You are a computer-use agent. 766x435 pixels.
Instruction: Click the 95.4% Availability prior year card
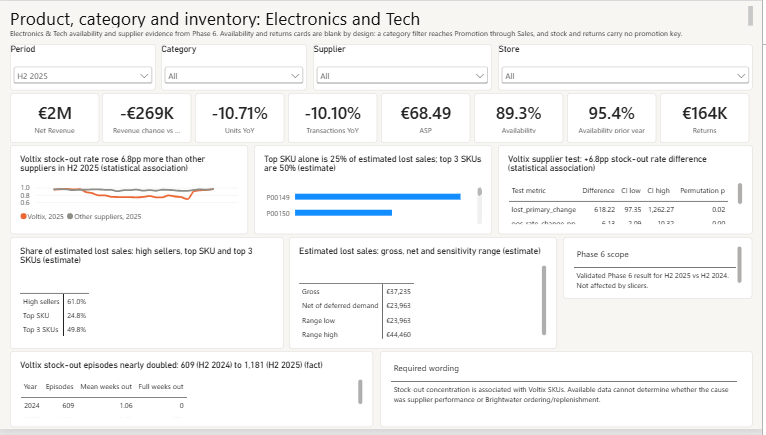pos(611,118)
